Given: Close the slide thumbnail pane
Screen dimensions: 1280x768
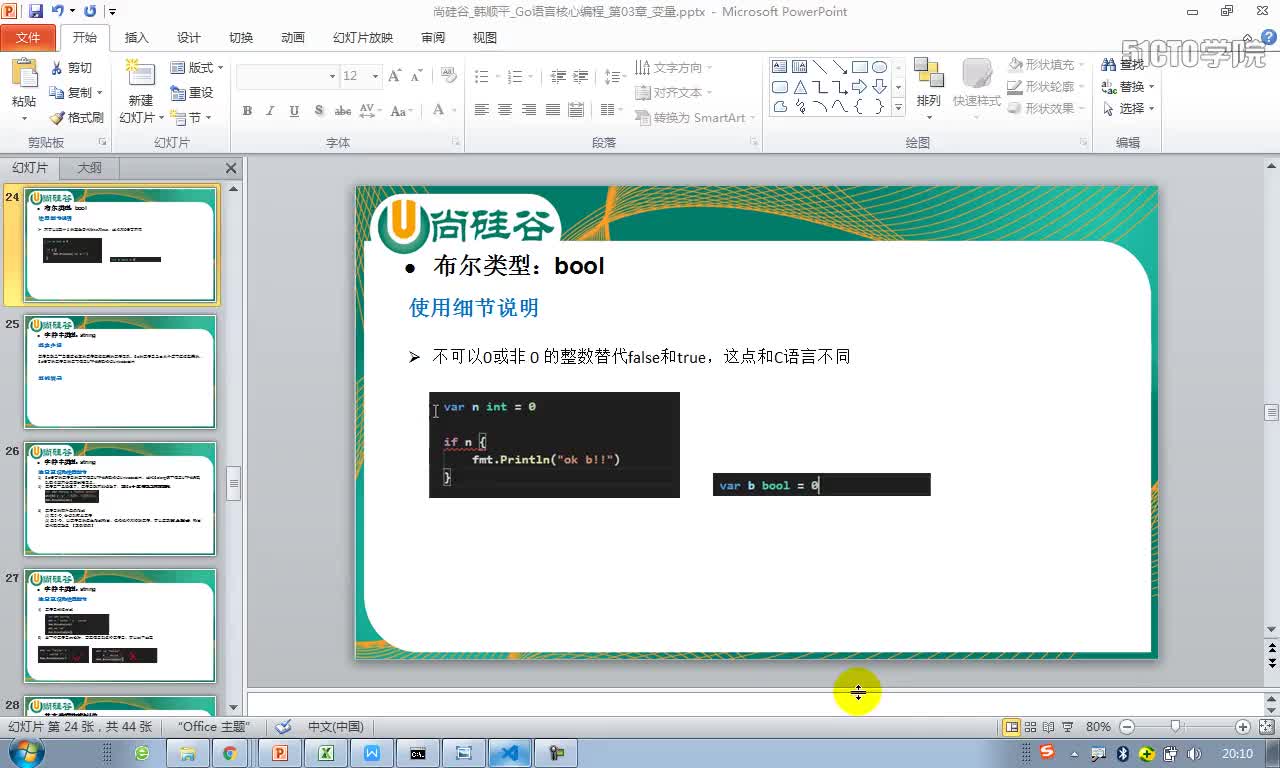Looking at the screenshot, I should click(231, 168).
